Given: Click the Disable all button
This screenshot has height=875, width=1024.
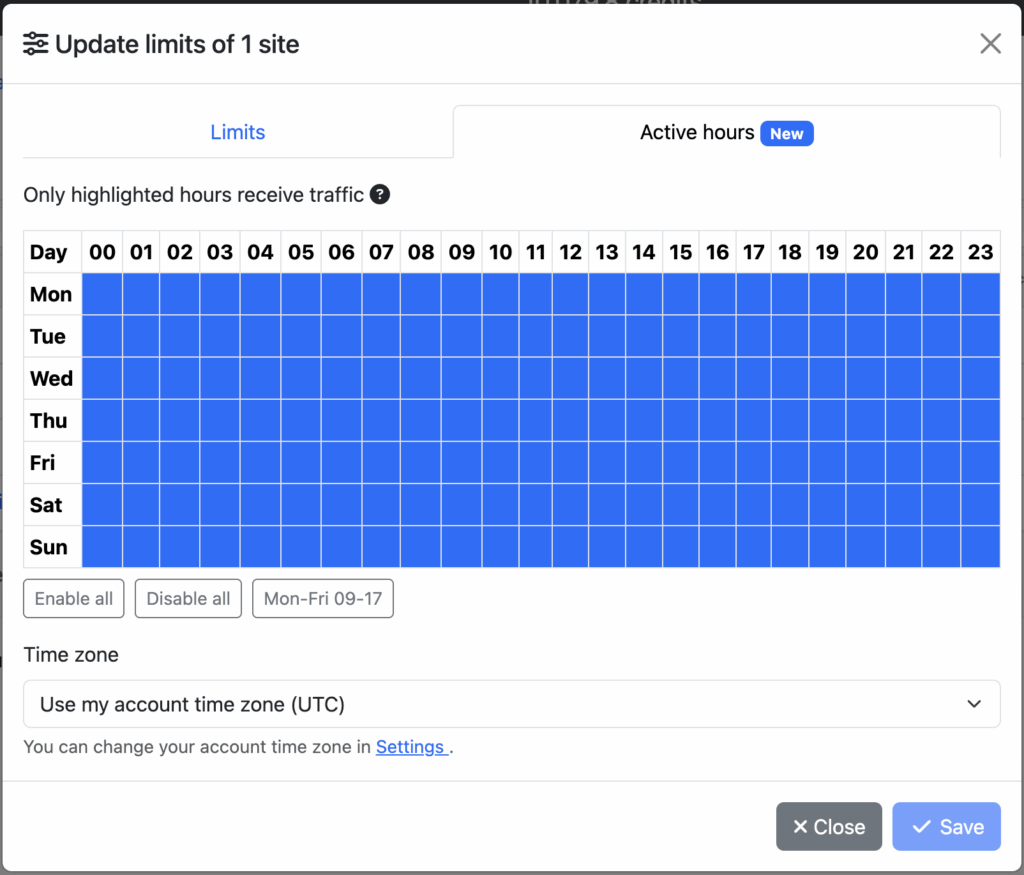Looking at the screenshot, I should coord(188,598).
